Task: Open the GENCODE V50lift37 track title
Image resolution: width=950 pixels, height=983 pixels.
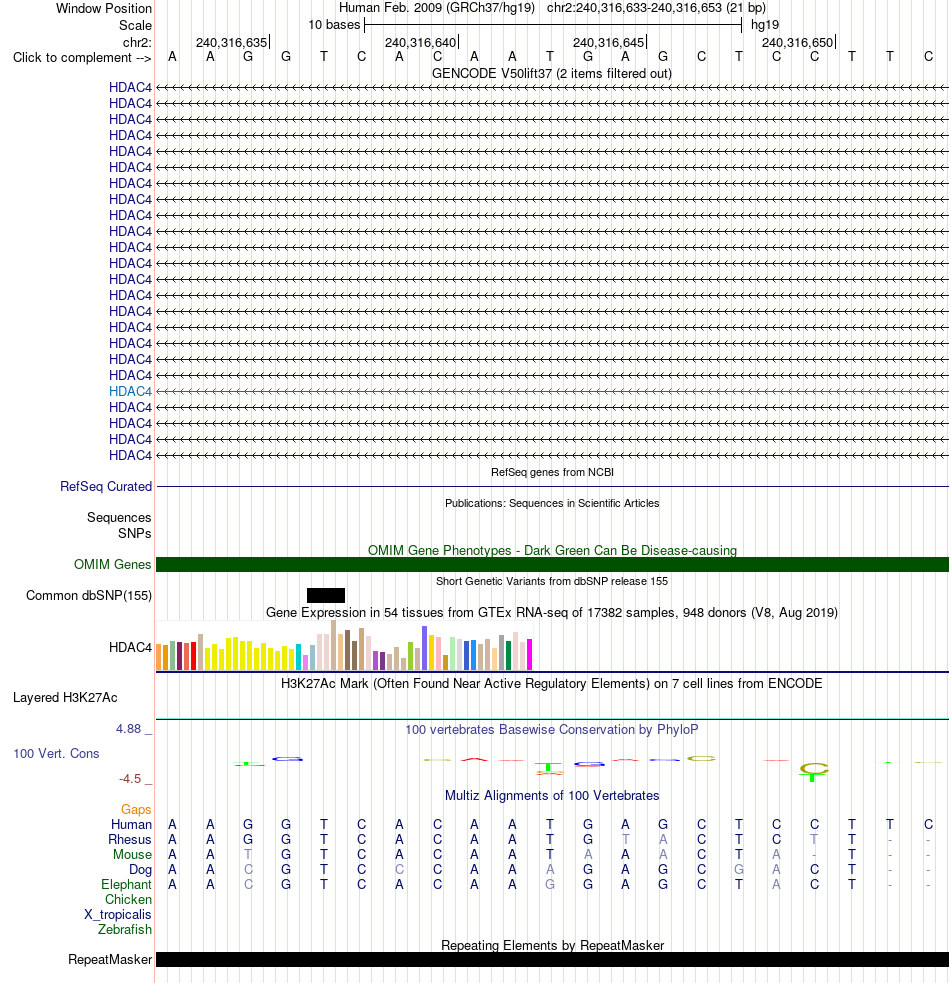Action: pyautogui.click(x=552, y=73)
